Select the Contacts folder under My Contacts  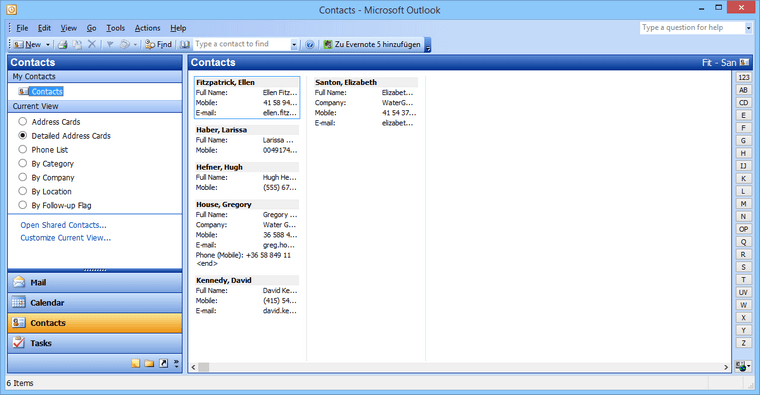pos(47,92)
